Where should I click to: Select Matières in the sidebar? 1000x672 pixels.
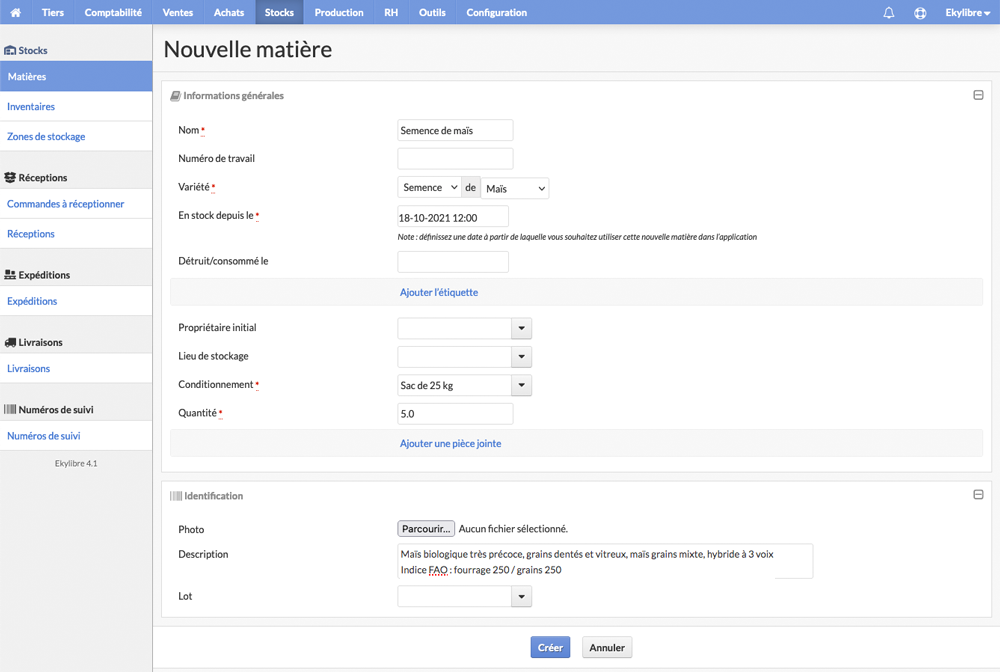76,77
